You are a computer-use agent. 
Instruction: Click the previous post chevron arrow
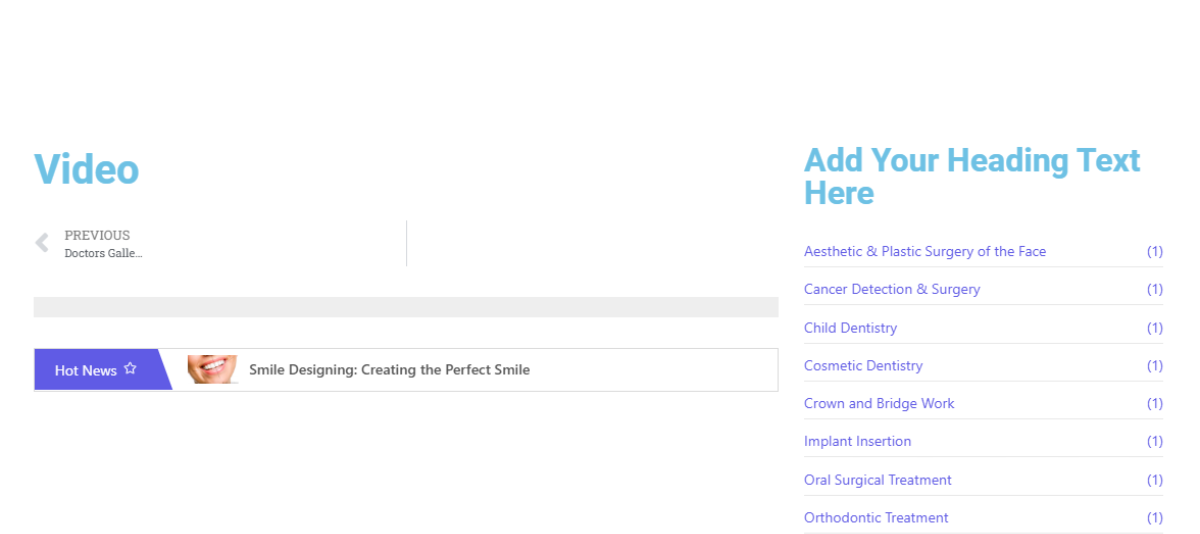(42, 243)
